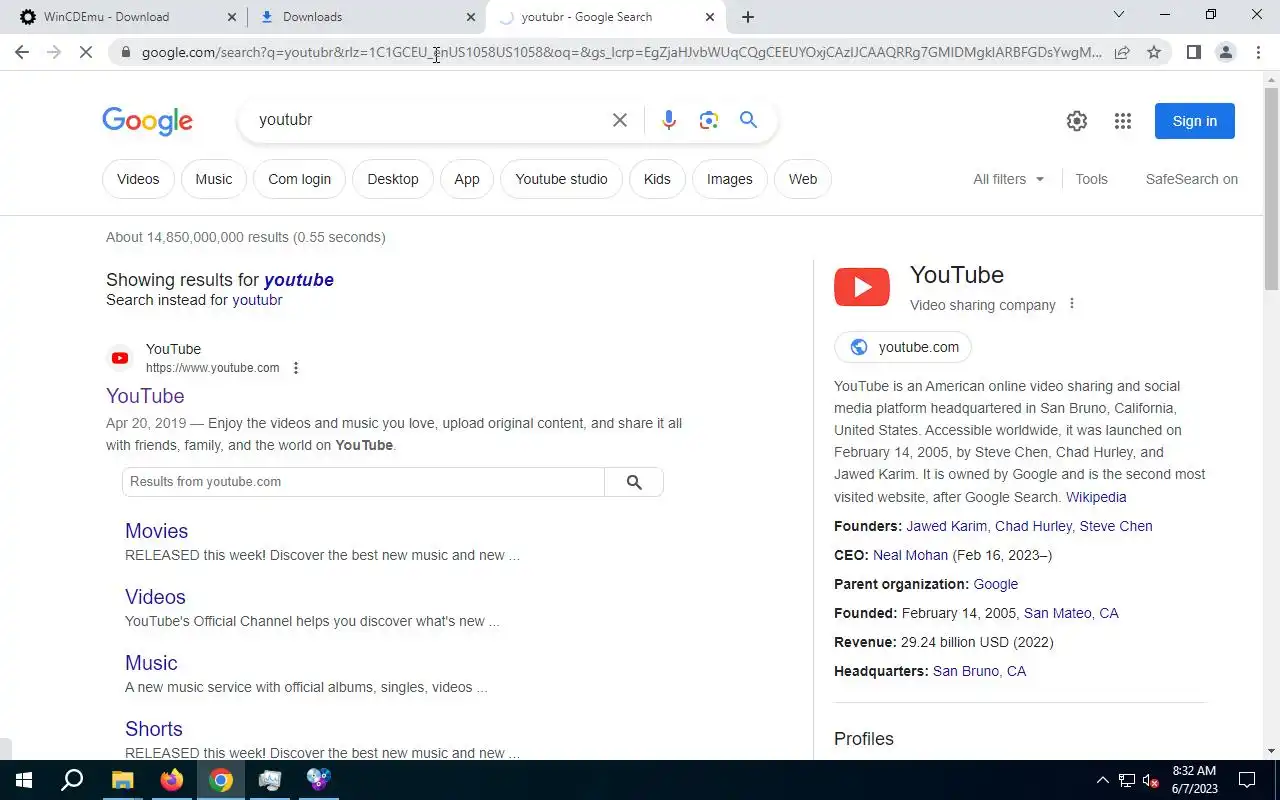Image resolution: width=1280 pixels, height=800 pixels.
Task: Select the Music filter chip
Action: [x=213, y=180]
